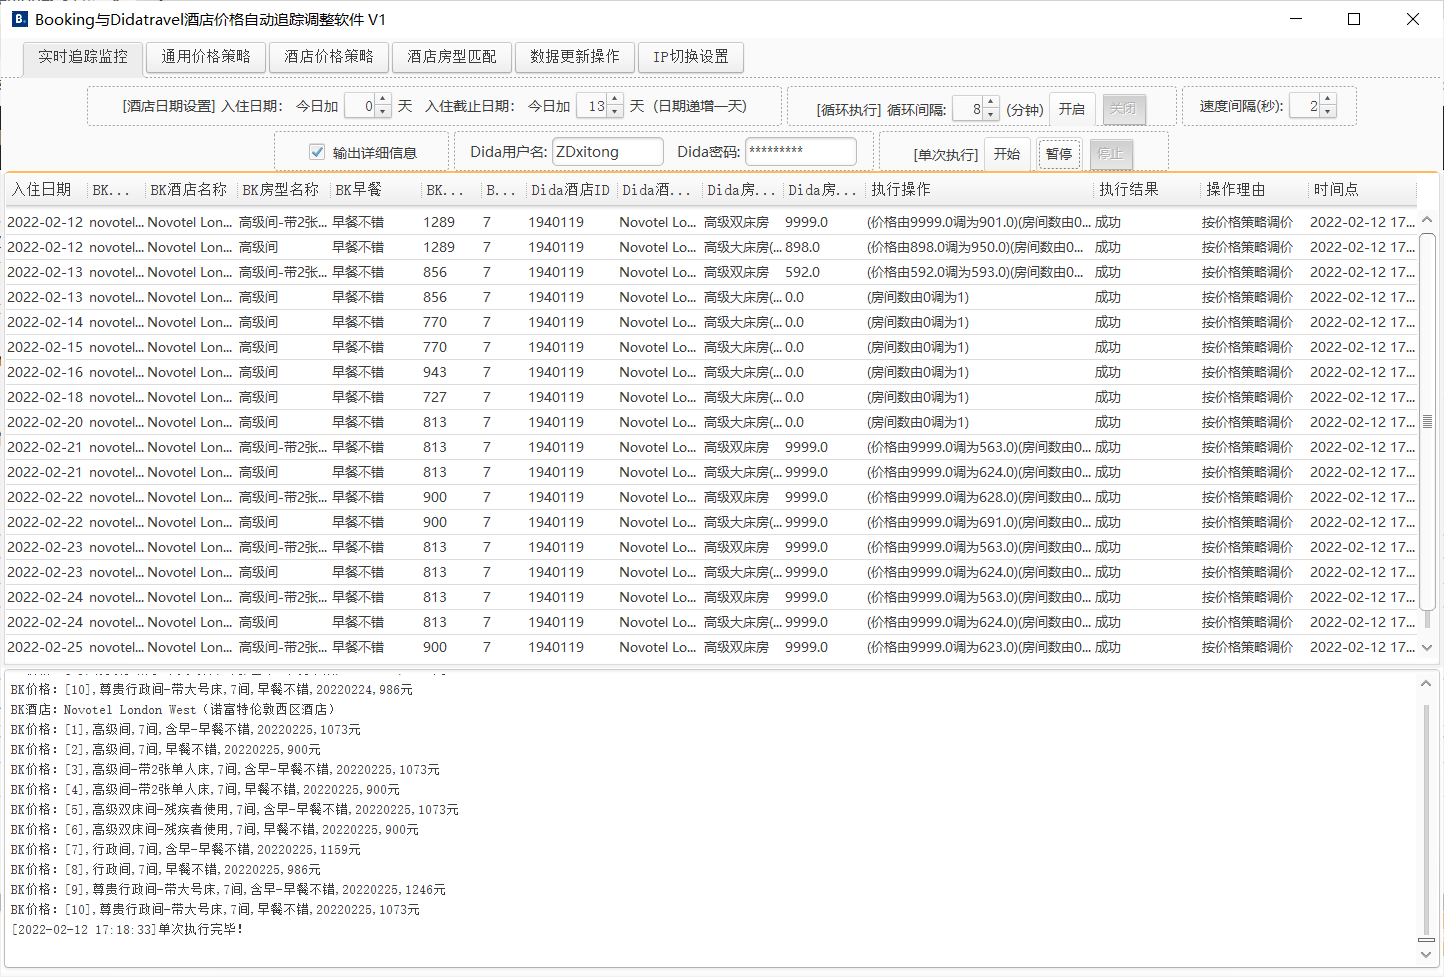
Task: Select cell '(价格由9999.0调为628.0)'
Action: [979, 497]
